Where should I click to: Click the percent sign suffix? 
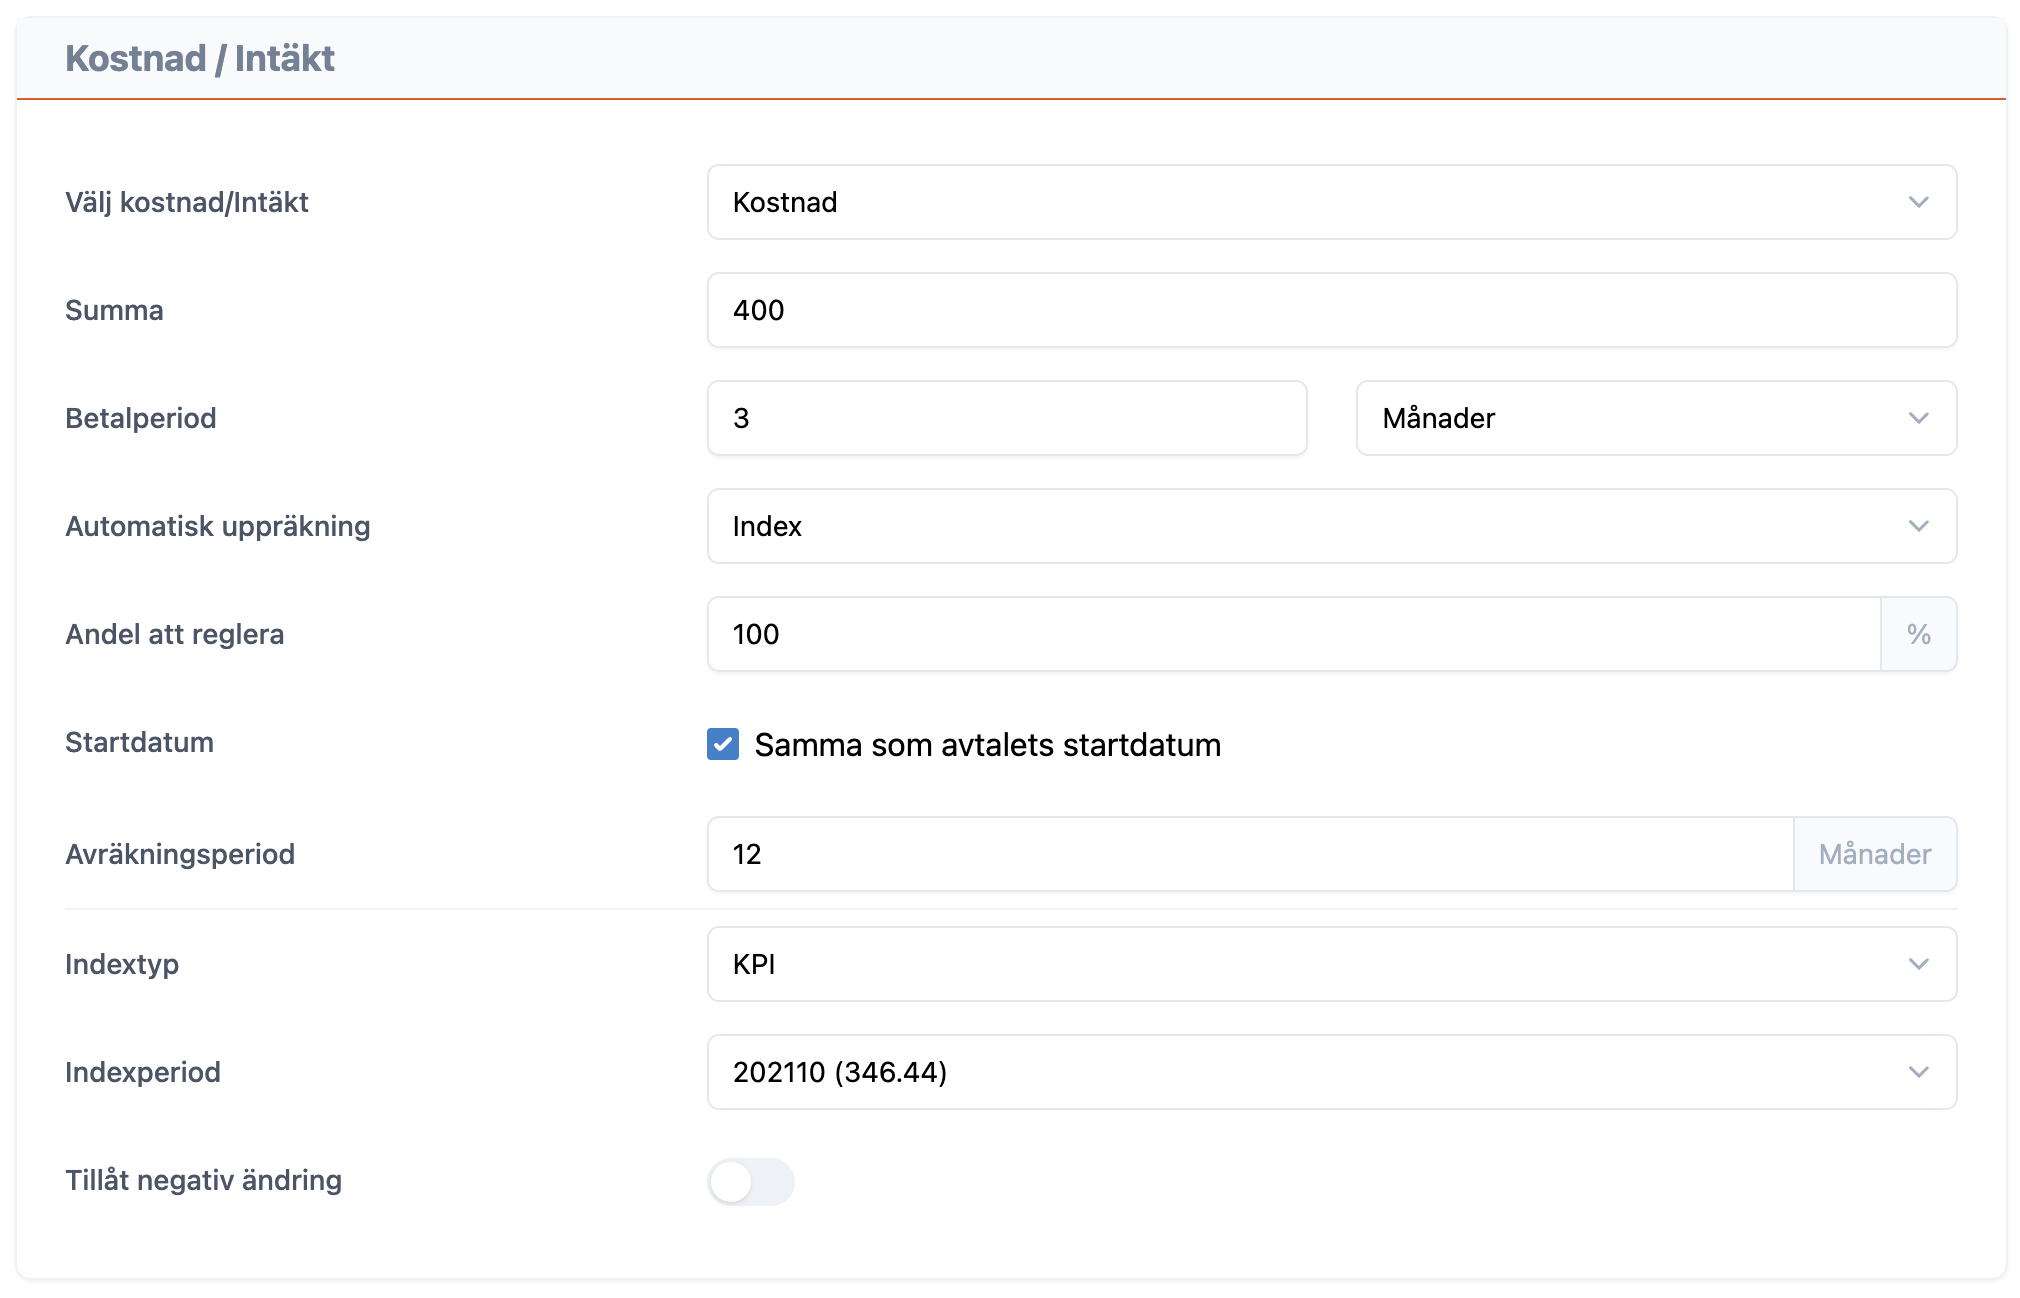1918,634
